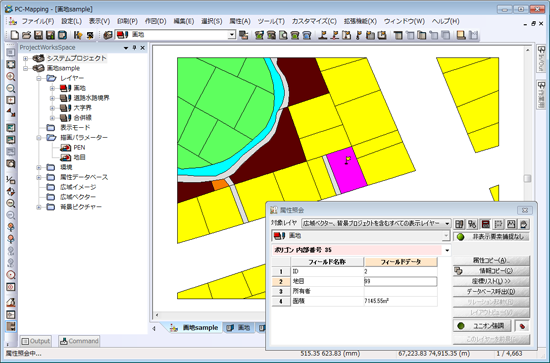Click the dark red table icon in 属性照会 dialog

(x=485, y=224)
